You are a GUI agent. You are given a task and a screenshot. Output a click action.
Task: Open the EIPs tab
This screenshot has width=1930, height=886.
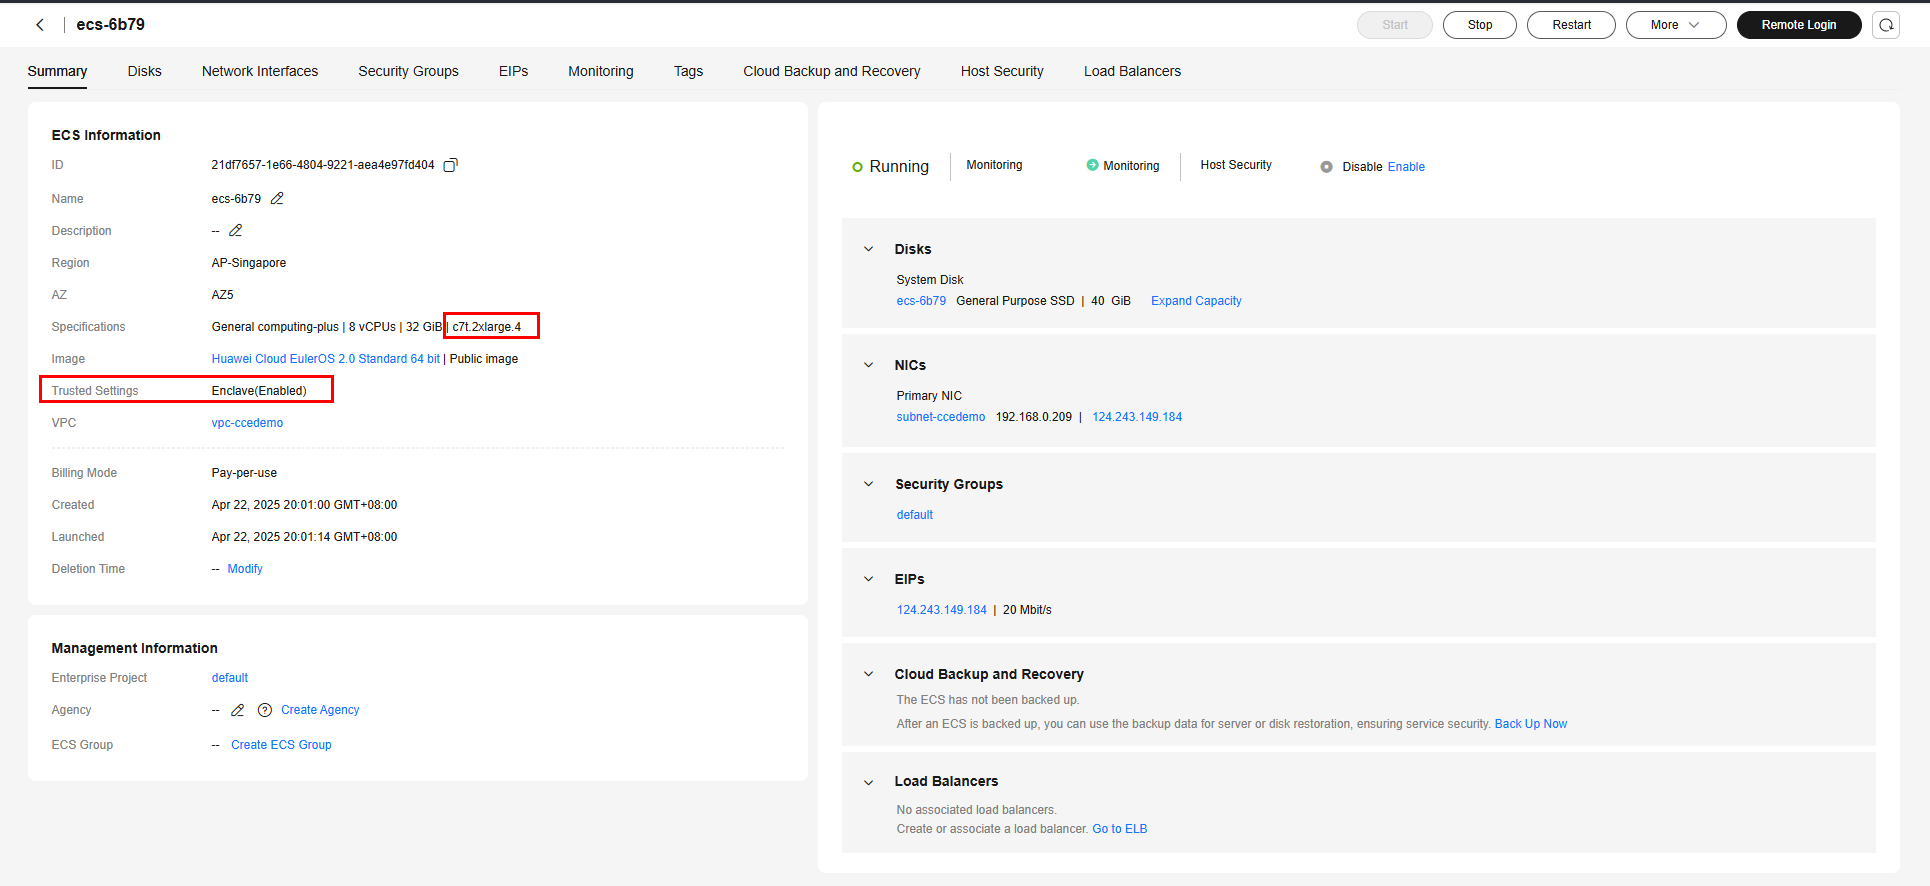(513, 71)
